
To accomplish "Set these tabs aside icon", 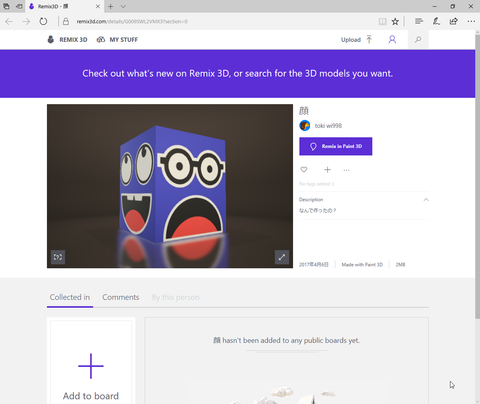I will 19,6.
